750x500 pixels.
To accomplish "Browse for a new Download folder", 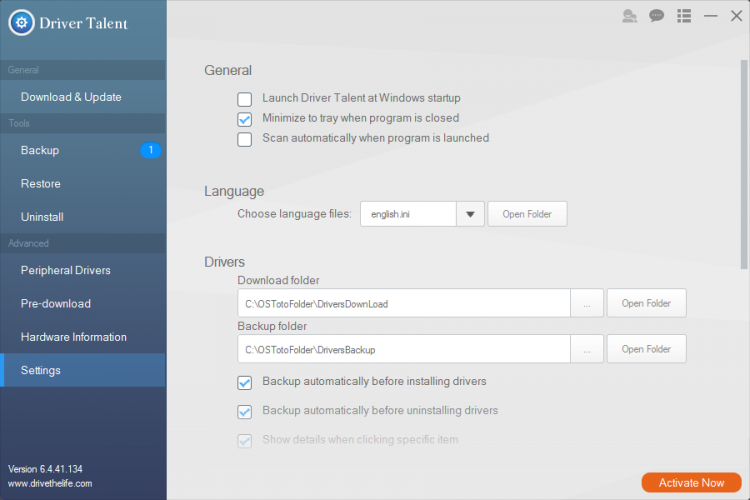I will (x=587, y=303).
